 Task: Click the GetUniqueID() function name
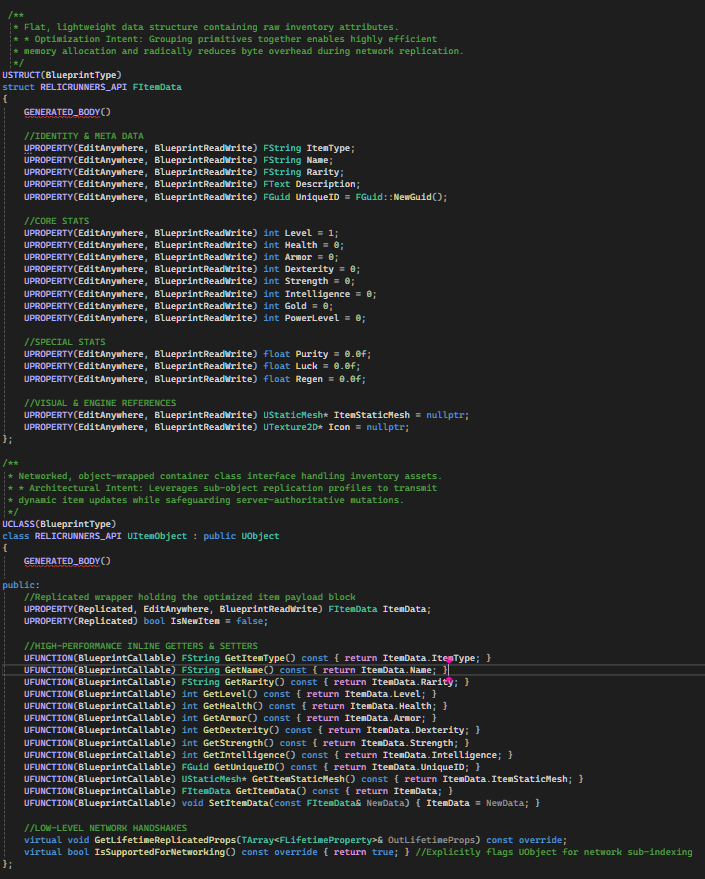249,767
